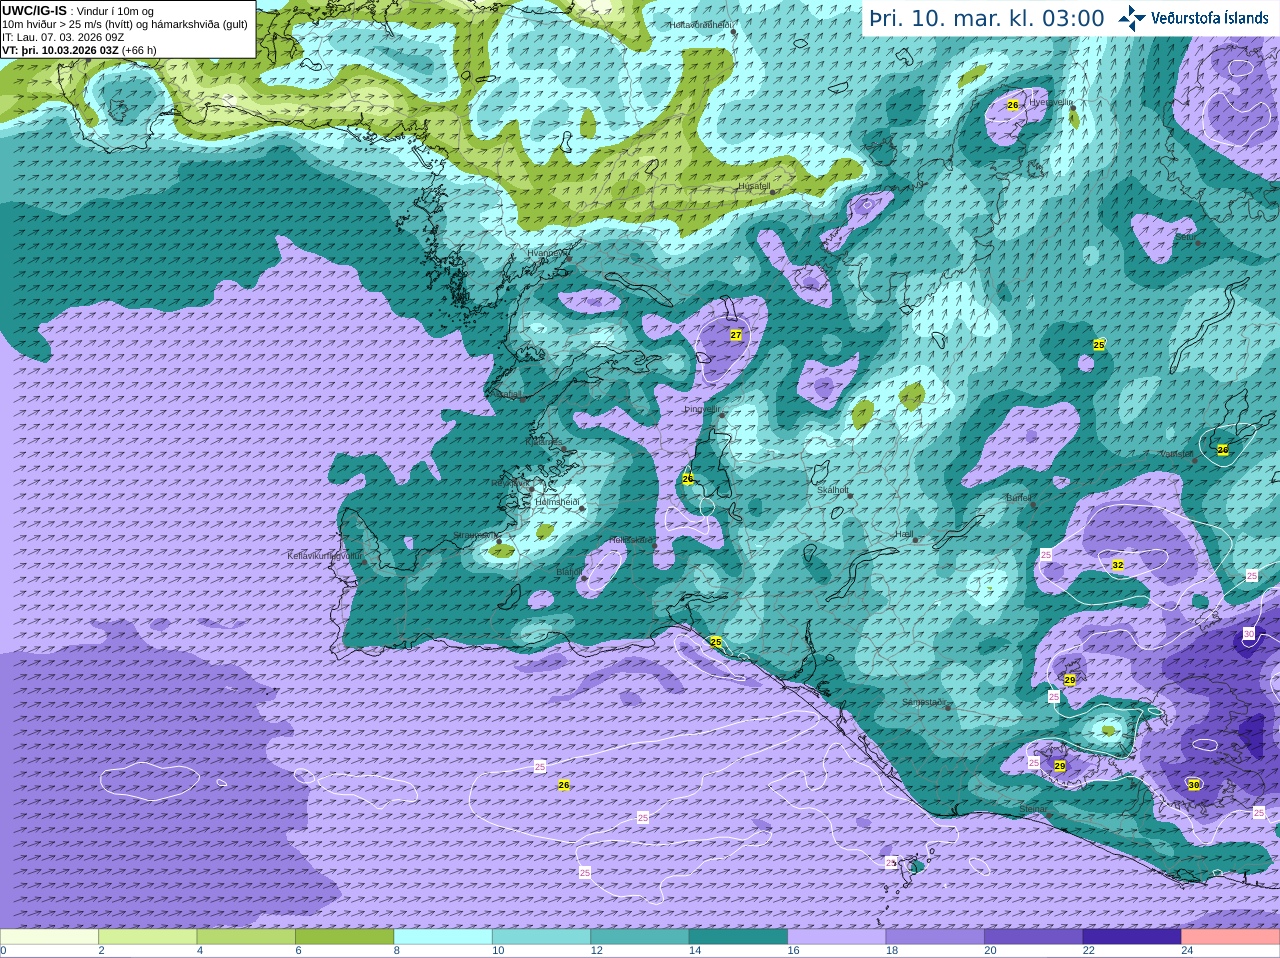
Task: Click the Húsafell station label
Action: [754, 186]
